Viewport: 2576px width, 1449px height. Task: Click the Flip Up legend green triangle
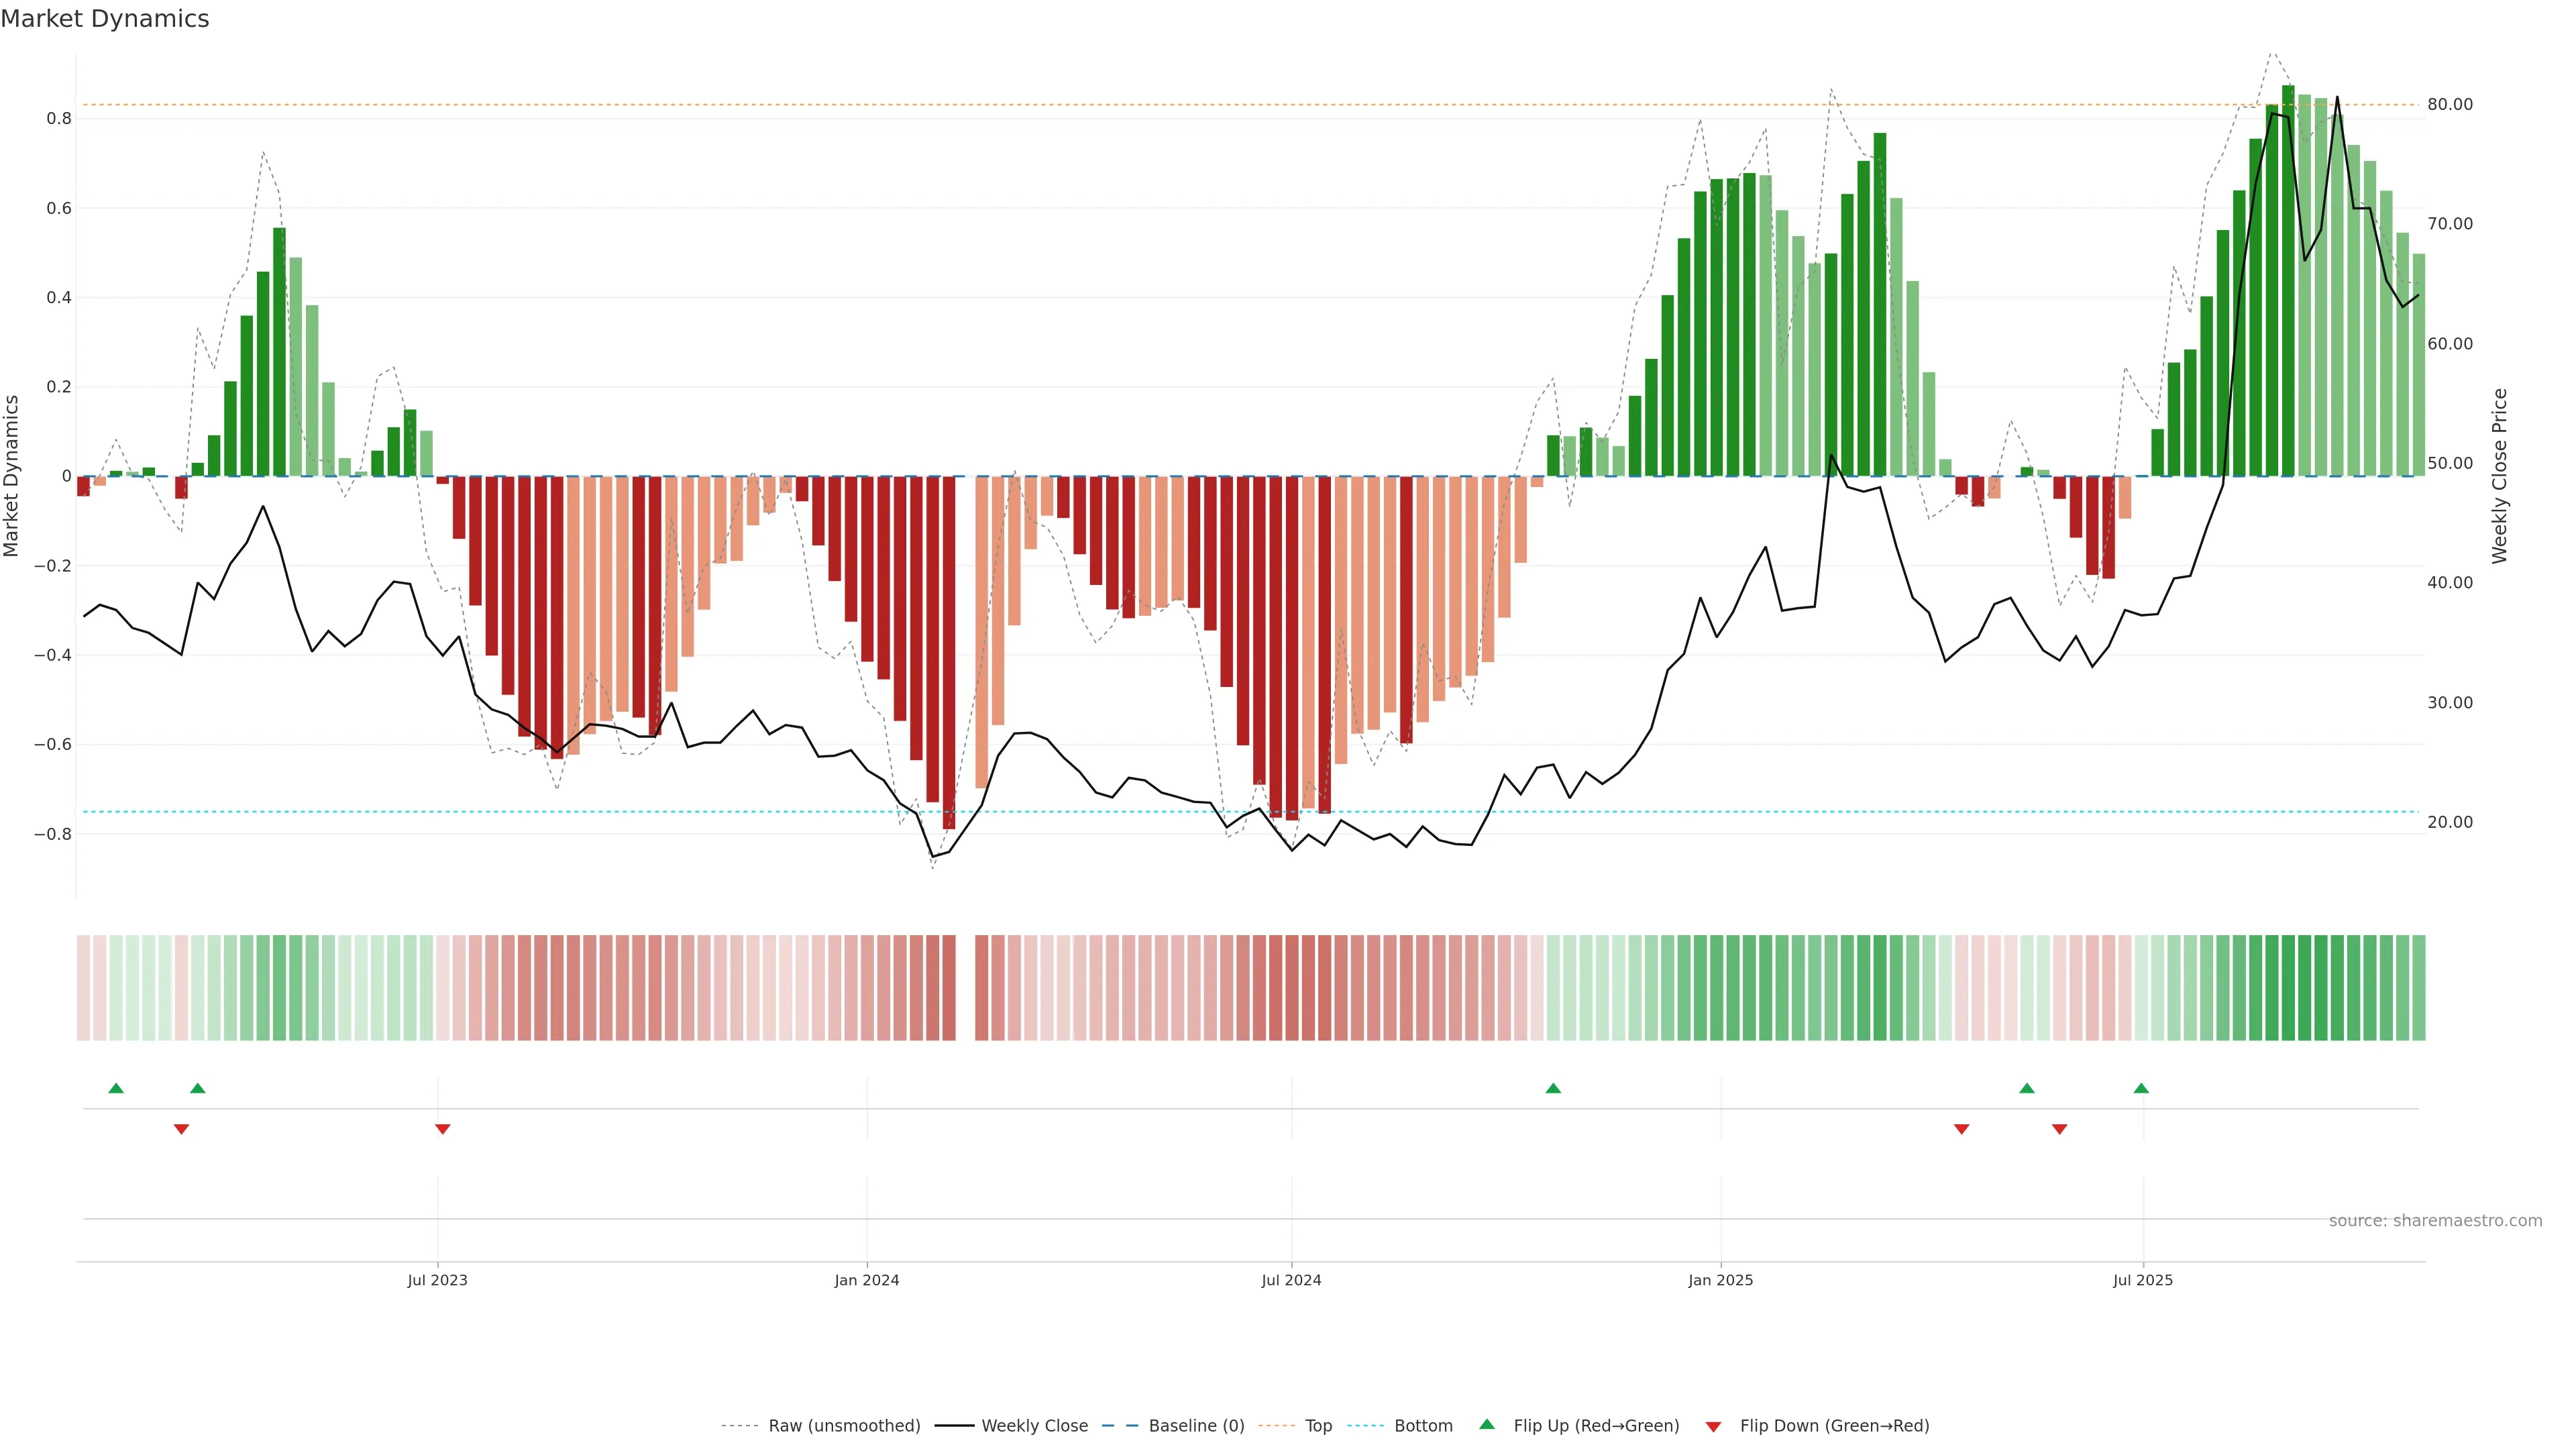click(x=1487, y=1424)
